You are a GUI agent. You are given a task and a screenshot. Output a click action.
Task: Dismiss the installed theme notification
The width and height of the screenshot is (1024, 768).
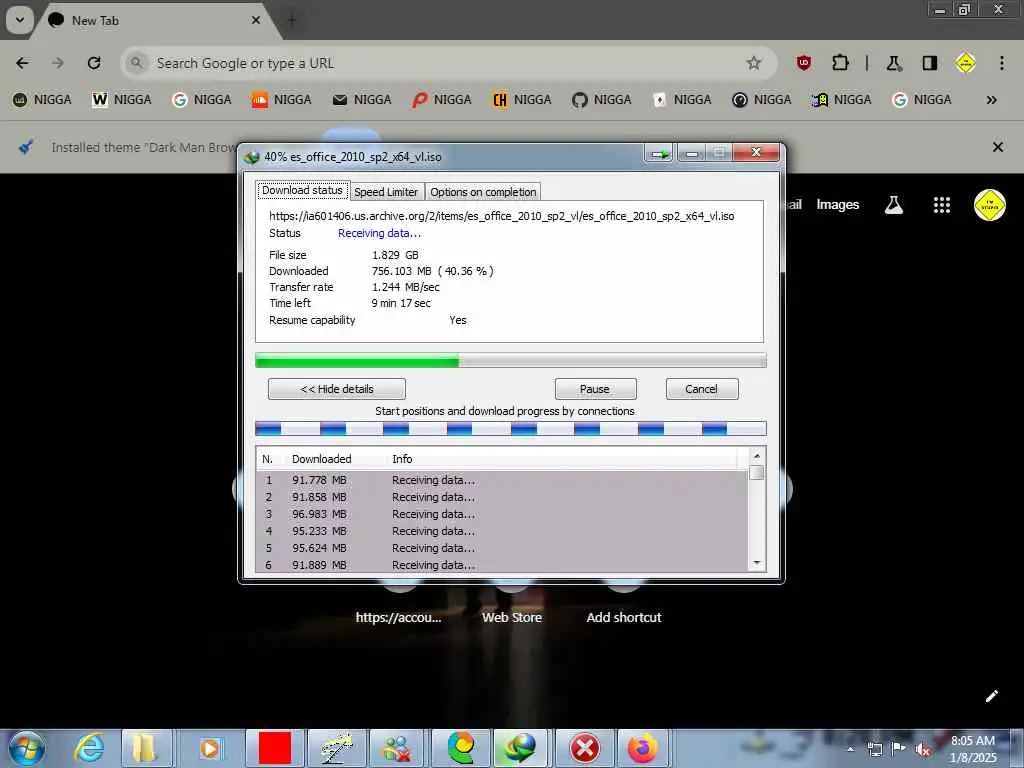click(x=997, y=147)
